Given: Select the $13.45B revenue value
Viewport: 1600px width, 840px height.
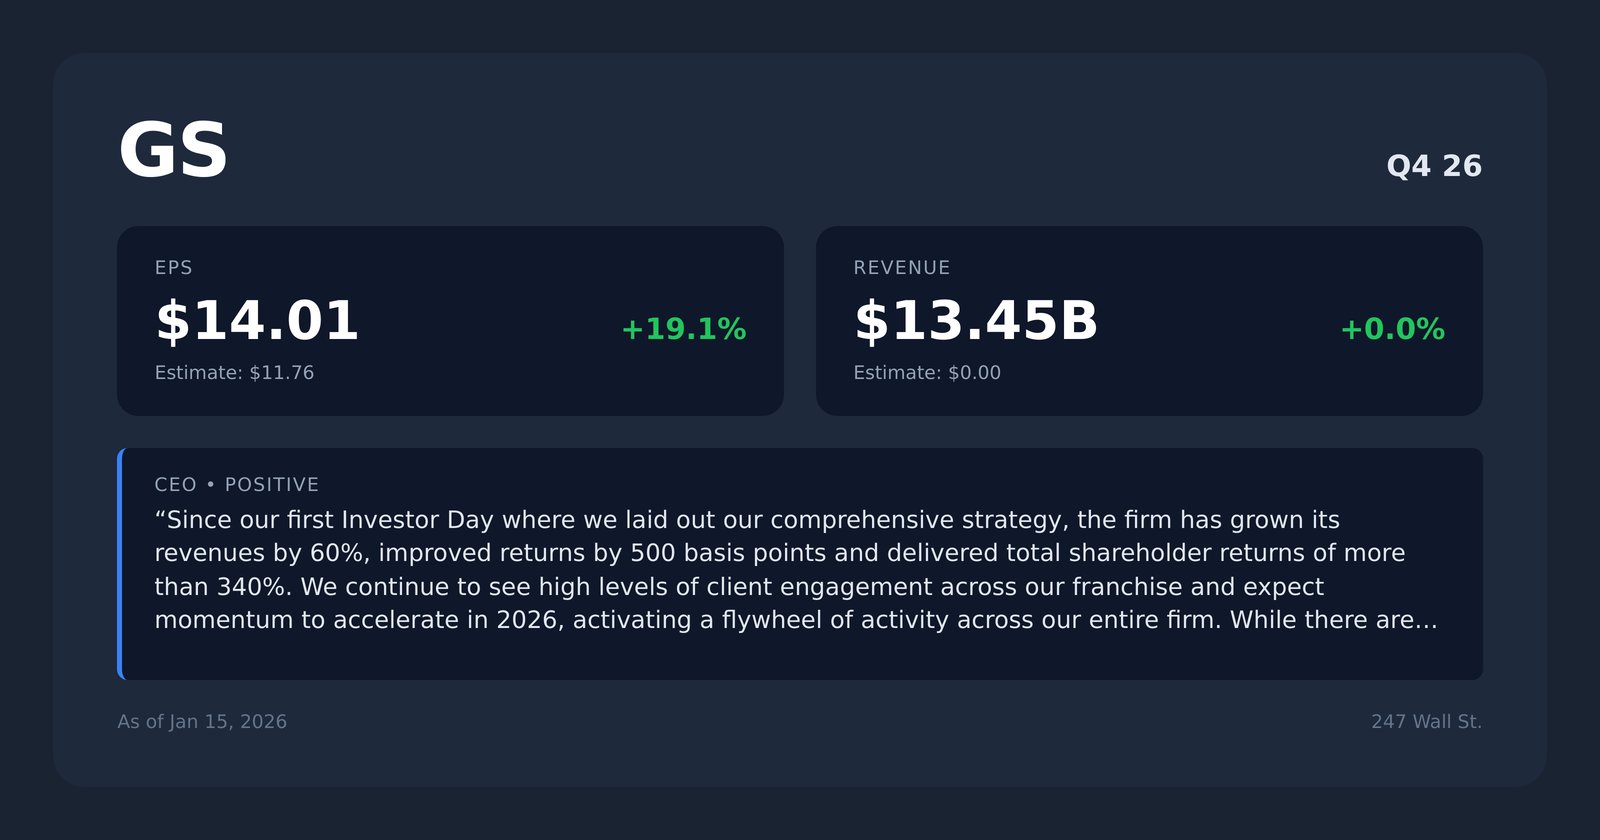Looking at the screenshot, I should pyautogui.click(x=976, y=321).
